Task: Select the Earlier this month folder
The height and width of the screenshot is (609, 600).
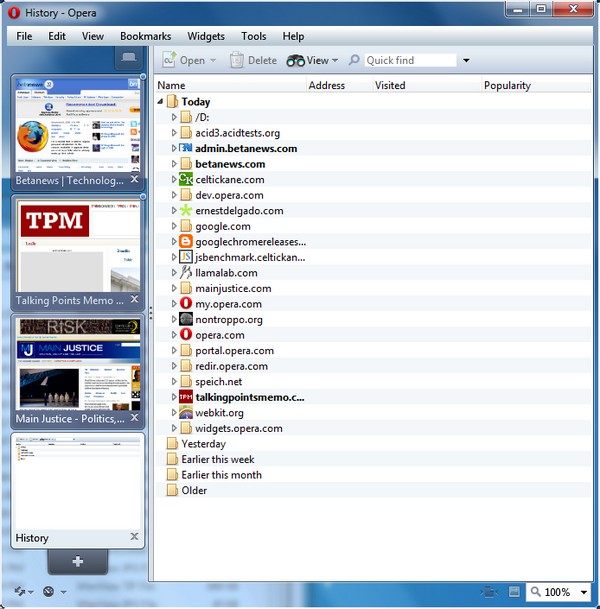Action: point(221,475)
